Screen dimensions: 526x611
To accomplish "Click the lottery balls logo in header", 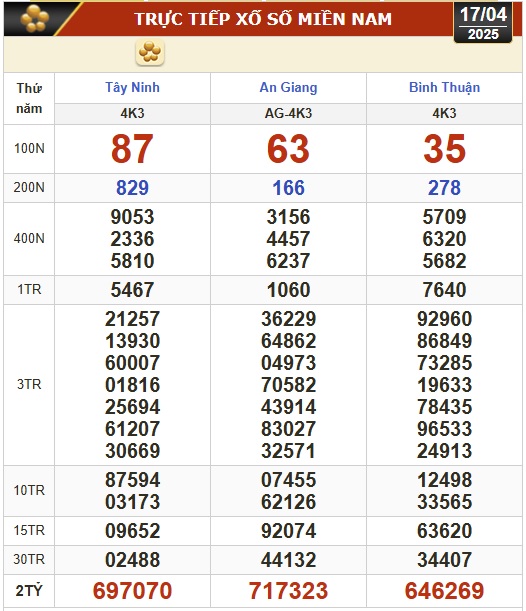I will point(35,18).
